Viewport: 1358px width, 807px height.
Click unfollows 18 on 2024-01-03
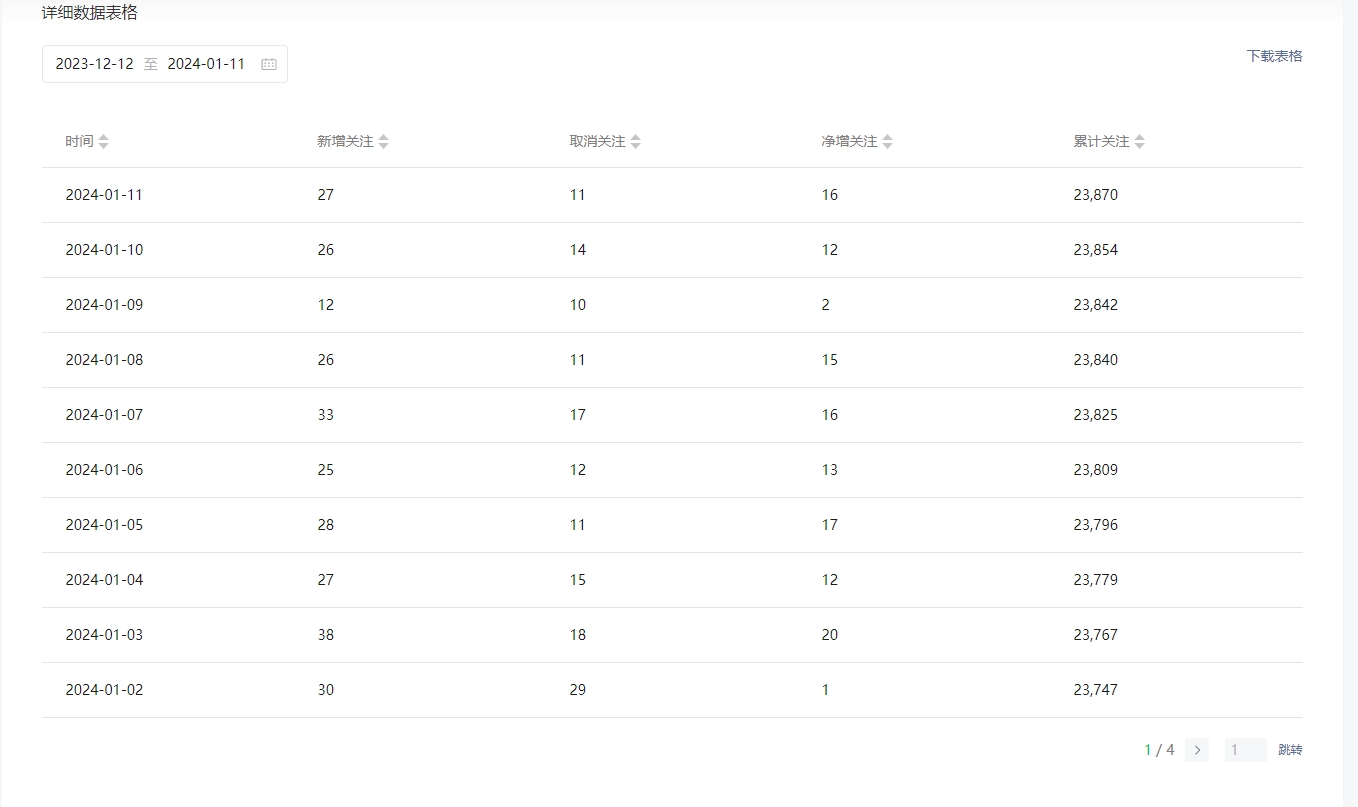[578, 635]
